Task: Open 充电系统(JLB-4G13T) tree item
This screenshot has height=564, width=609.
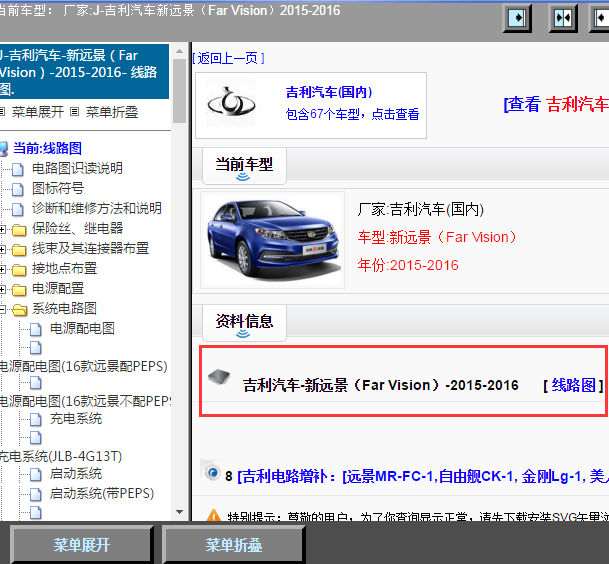Action: 61,456
